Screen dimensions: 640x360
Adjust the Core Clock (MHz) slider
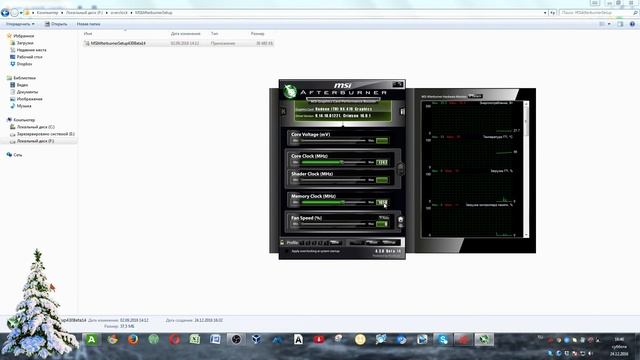click(333, 162)
